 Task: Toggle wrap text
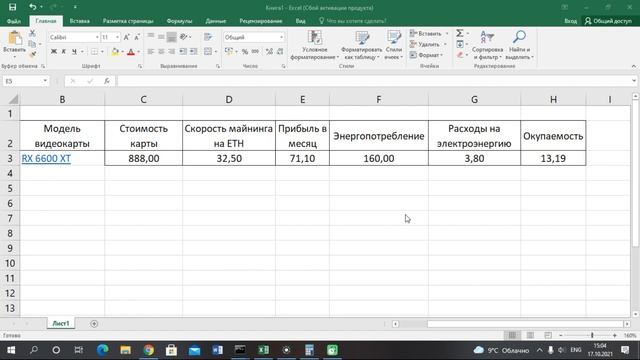click(x=208, y=37)
